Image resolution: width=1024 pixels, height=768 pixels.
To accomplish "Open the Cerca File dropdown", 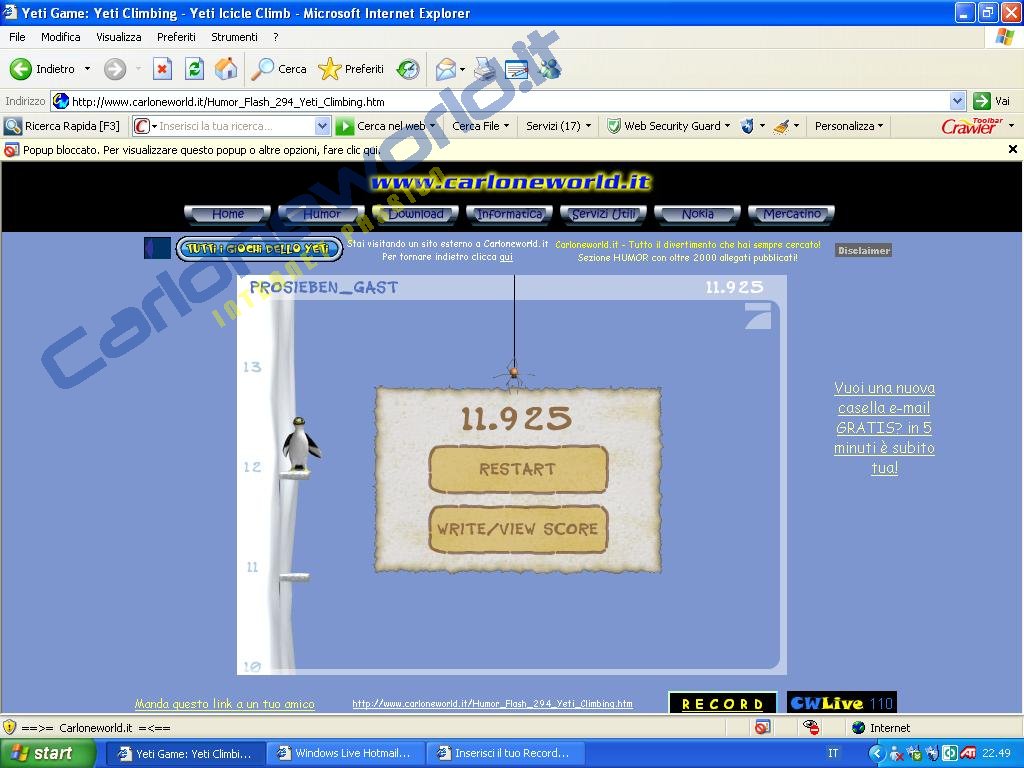I will coord(506,126).
